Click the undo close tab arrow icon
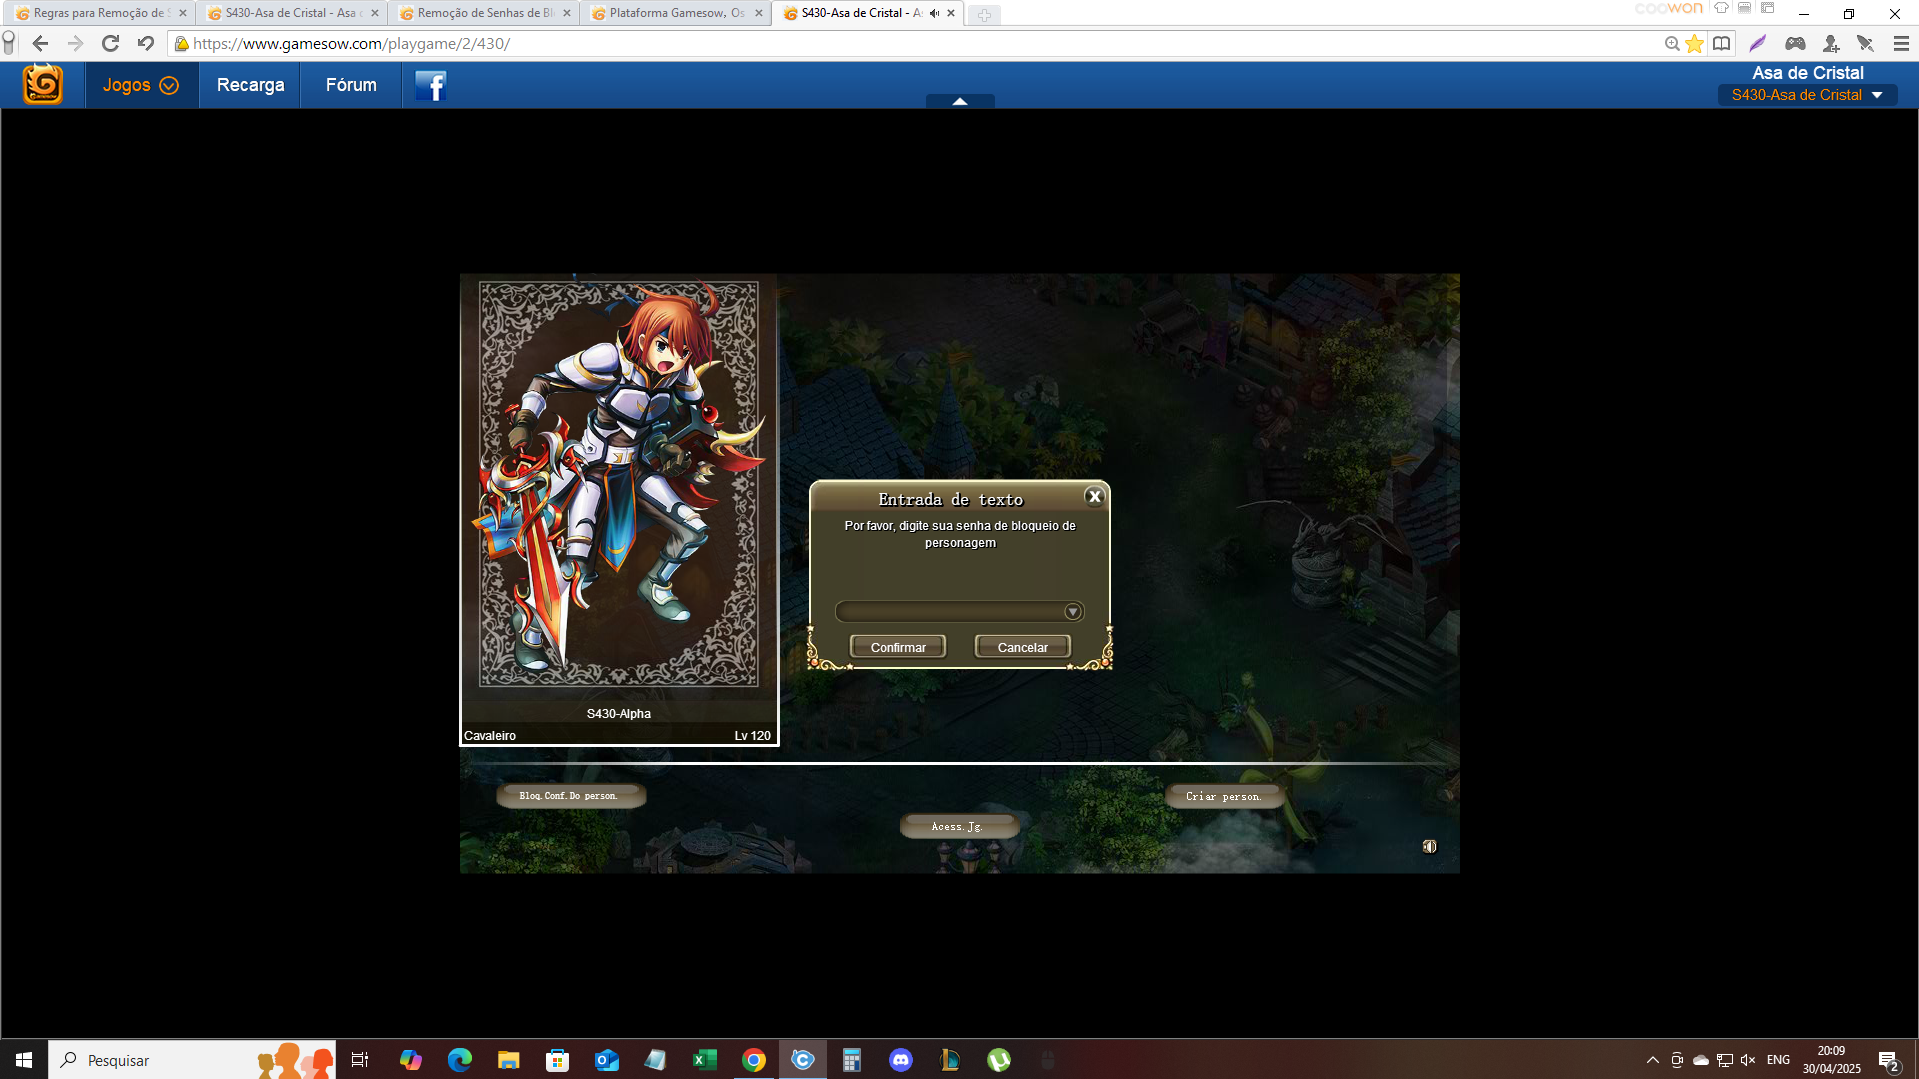The height and width of the screenshot is (1079, 1919). point(146,43)
